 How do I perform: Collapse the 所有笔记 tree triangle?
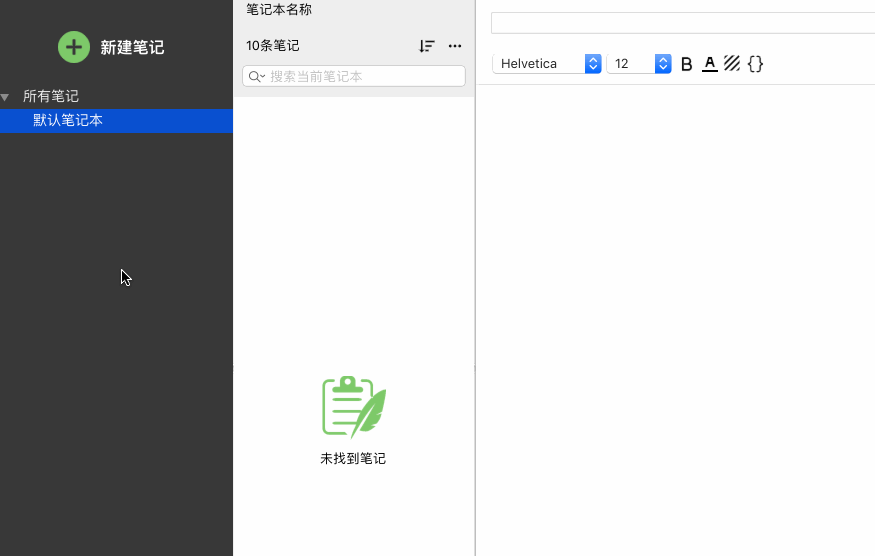[5, 97]
